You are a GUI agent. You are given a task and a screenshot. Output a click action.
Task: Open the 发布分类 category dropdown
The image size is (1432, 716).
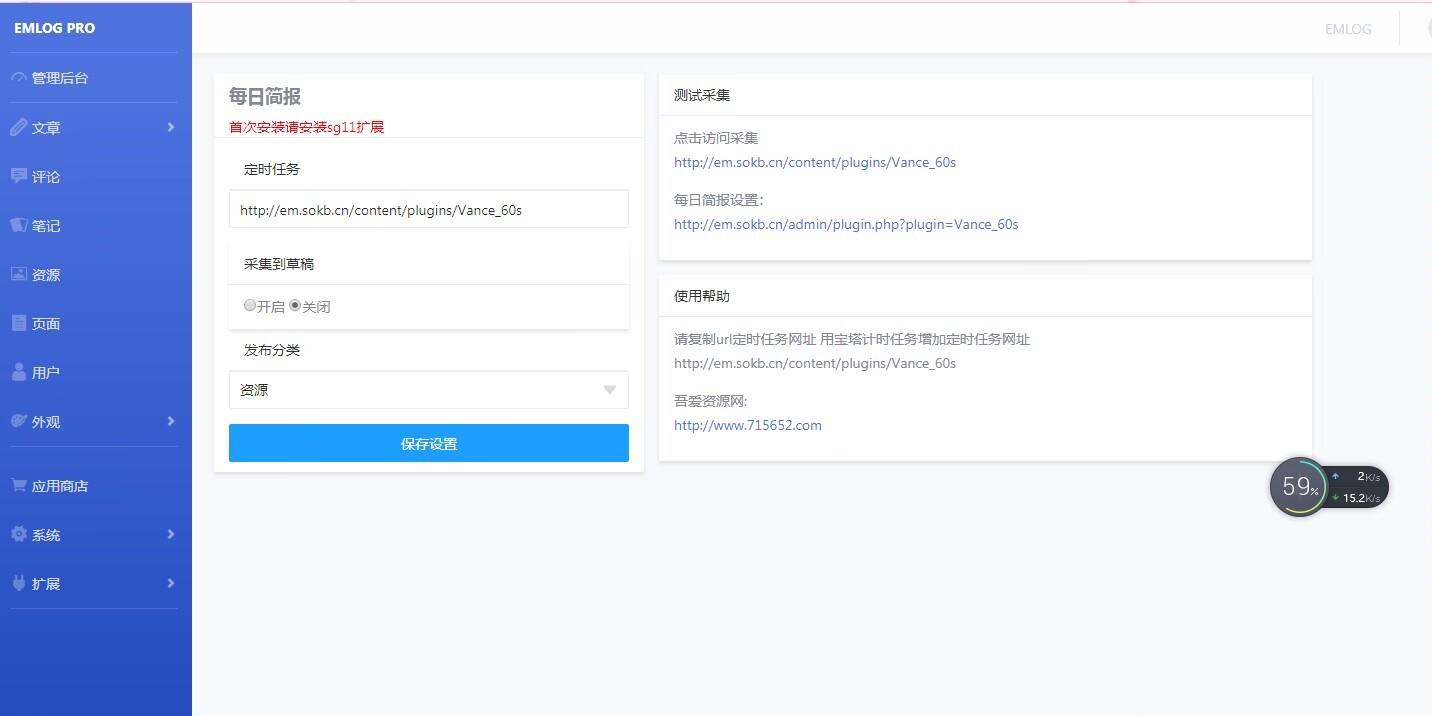tap(428, 390)
